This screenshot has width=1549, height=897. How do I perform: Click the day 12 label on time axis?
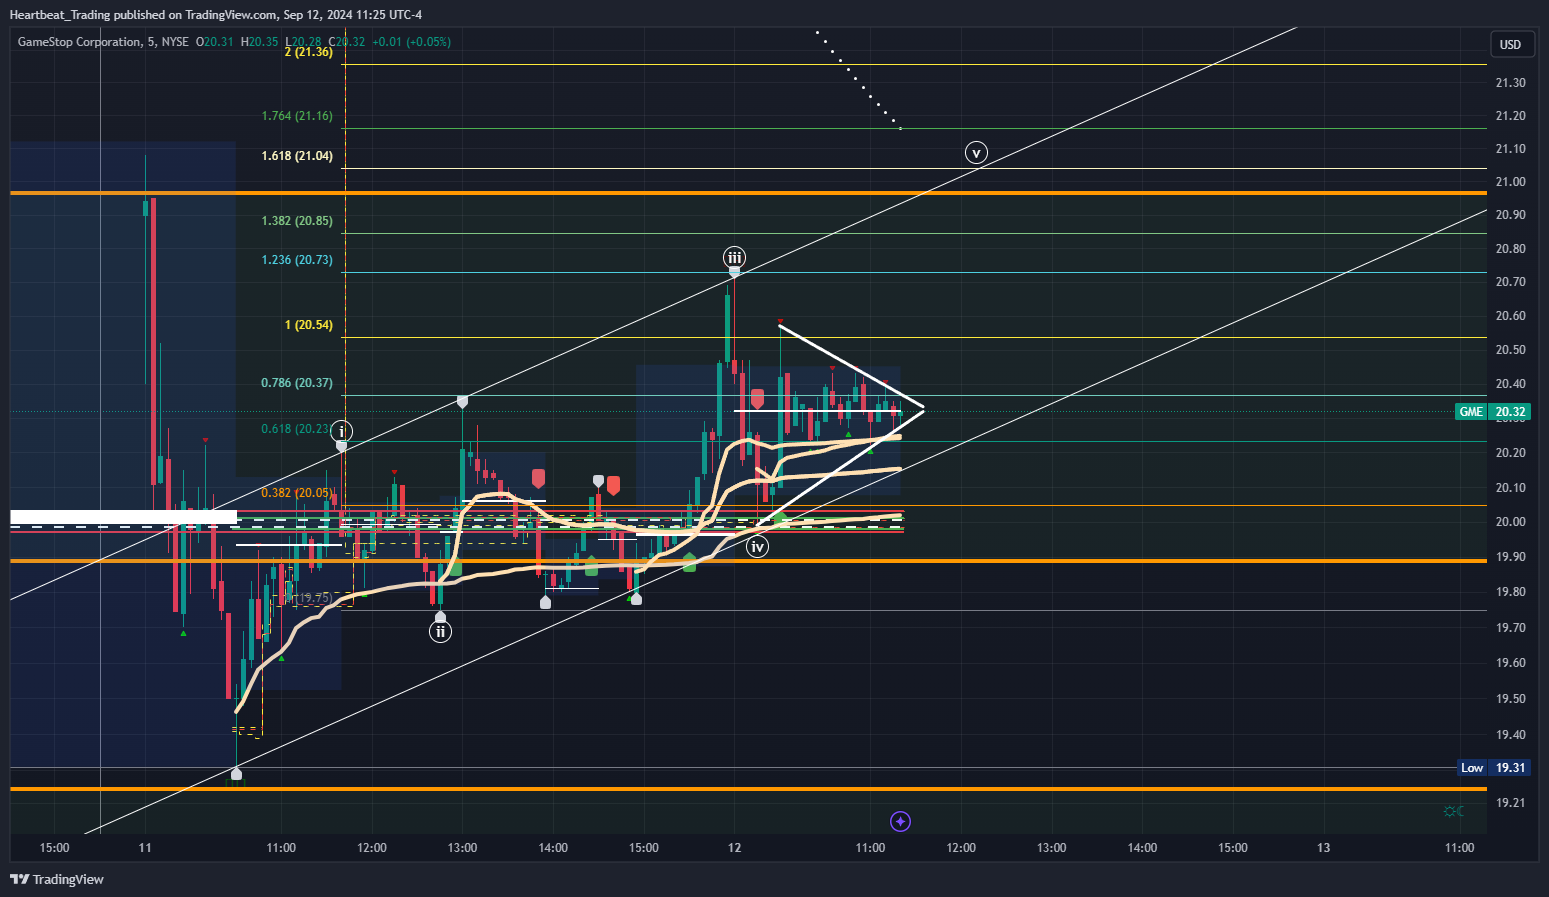click(x=735, y=848)
